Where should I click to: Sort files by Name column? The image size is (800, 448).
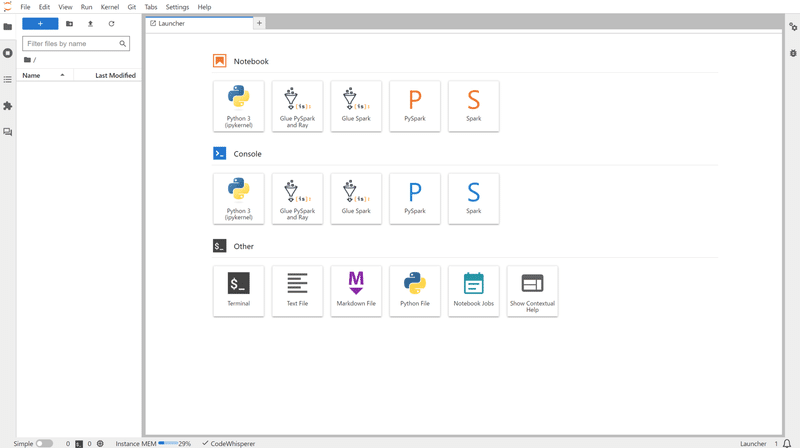(x=45, y=75)
